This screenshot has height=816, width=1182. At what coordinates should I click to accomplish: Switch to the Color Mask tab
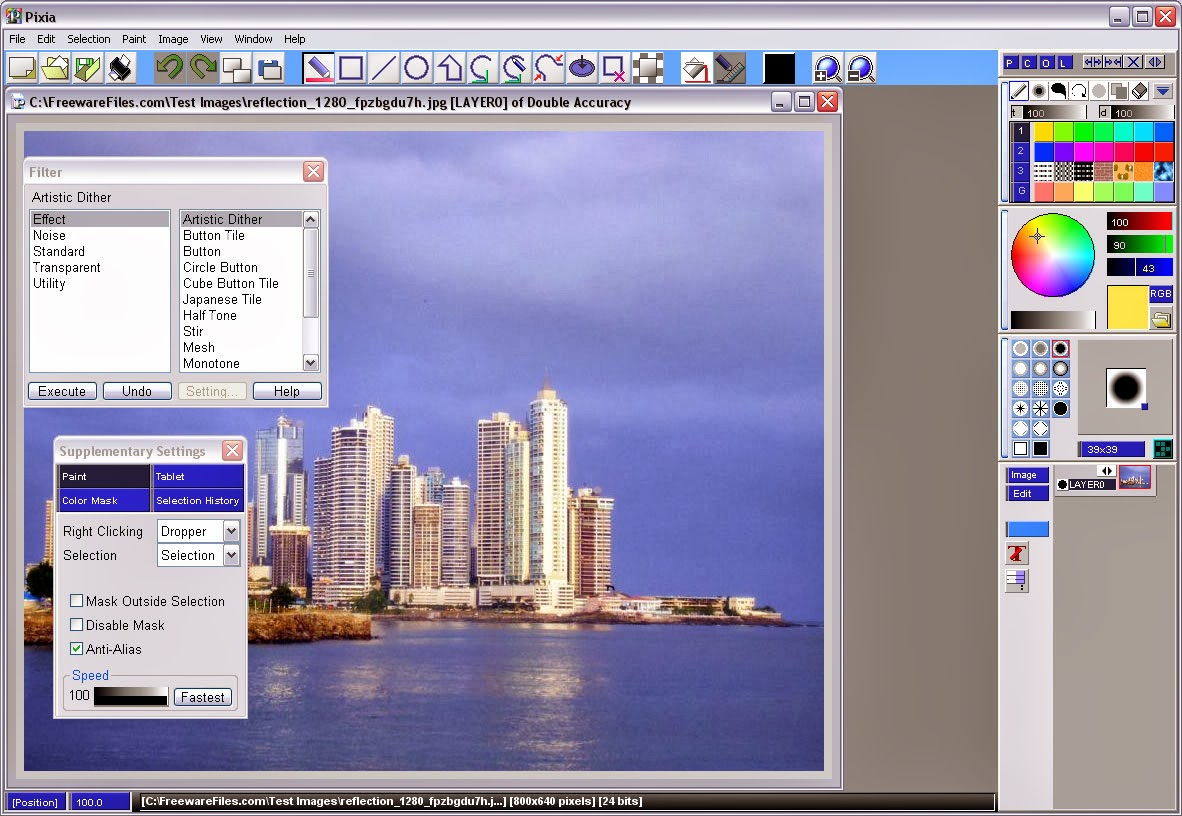104,500
